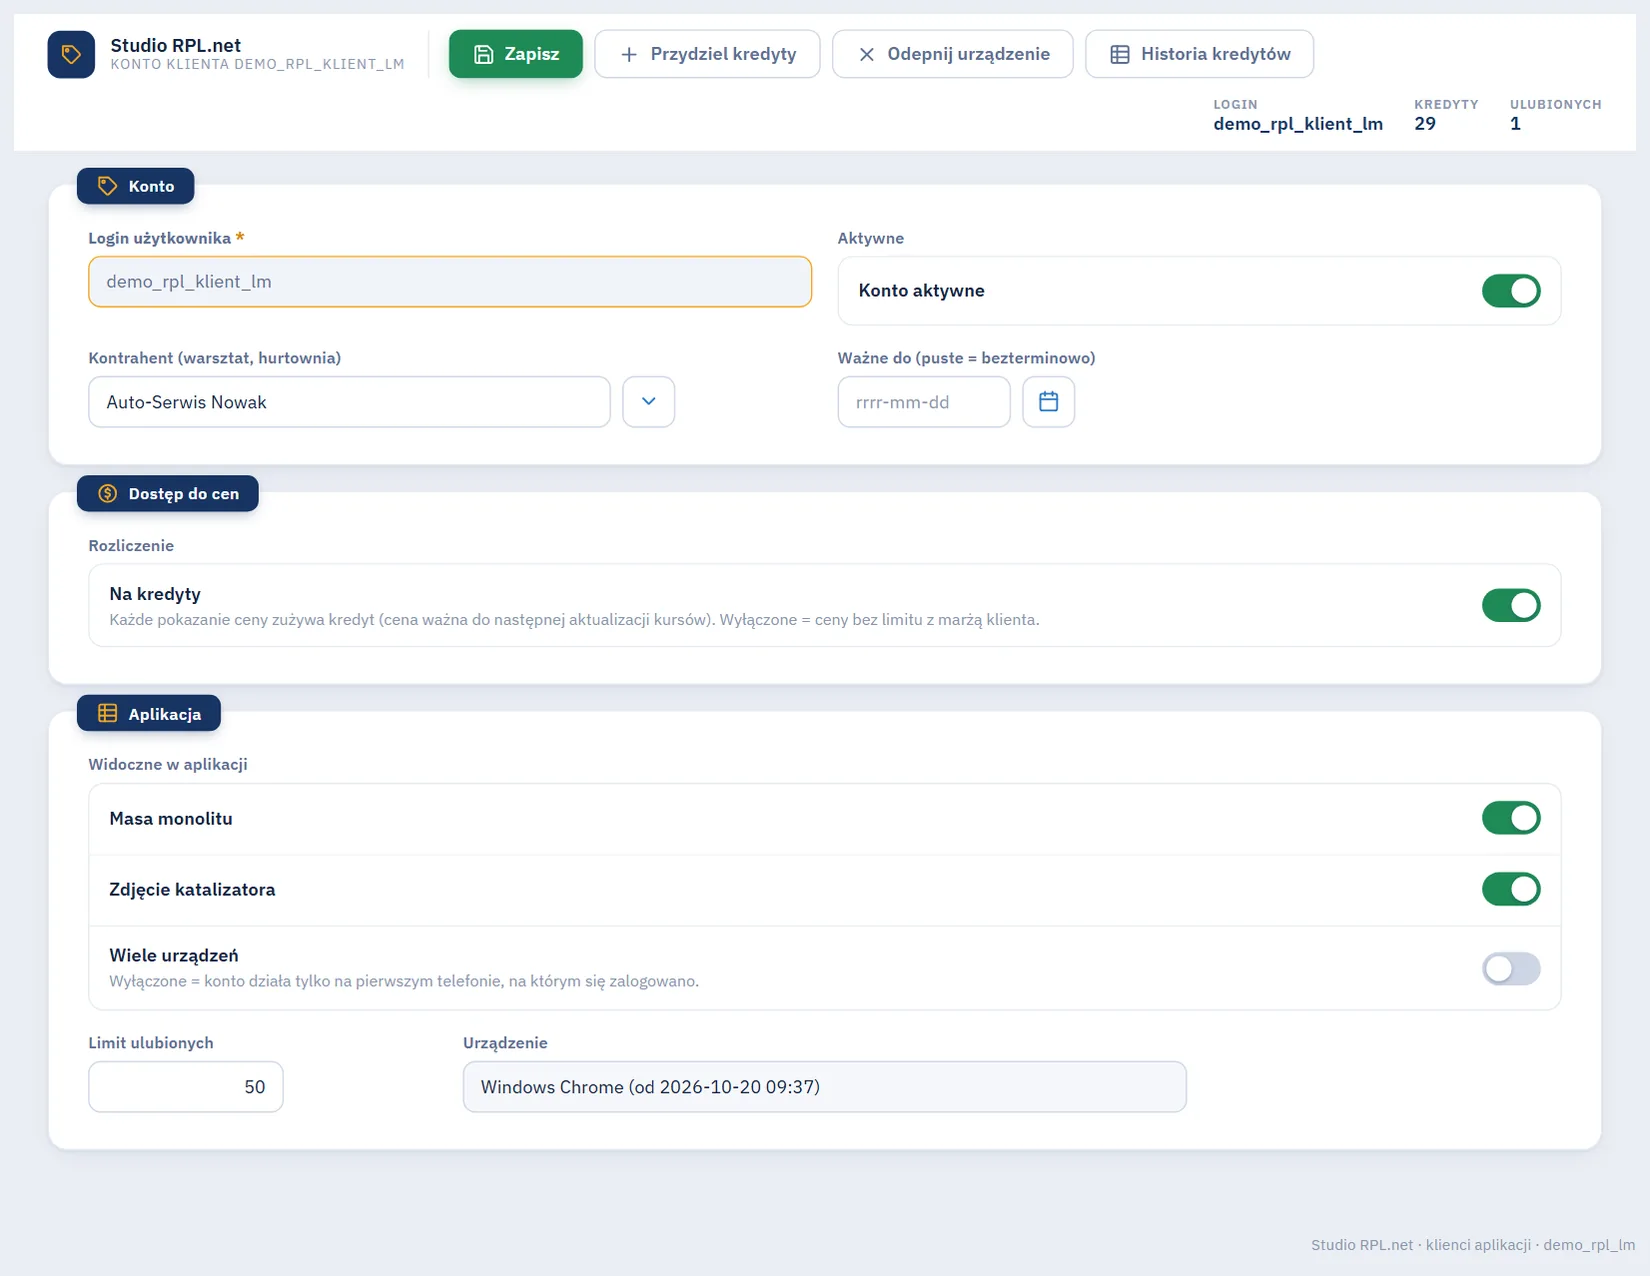Click Odepnij urządzenie button
Screen dimensions: 1650x1276
tap(953, 54)
